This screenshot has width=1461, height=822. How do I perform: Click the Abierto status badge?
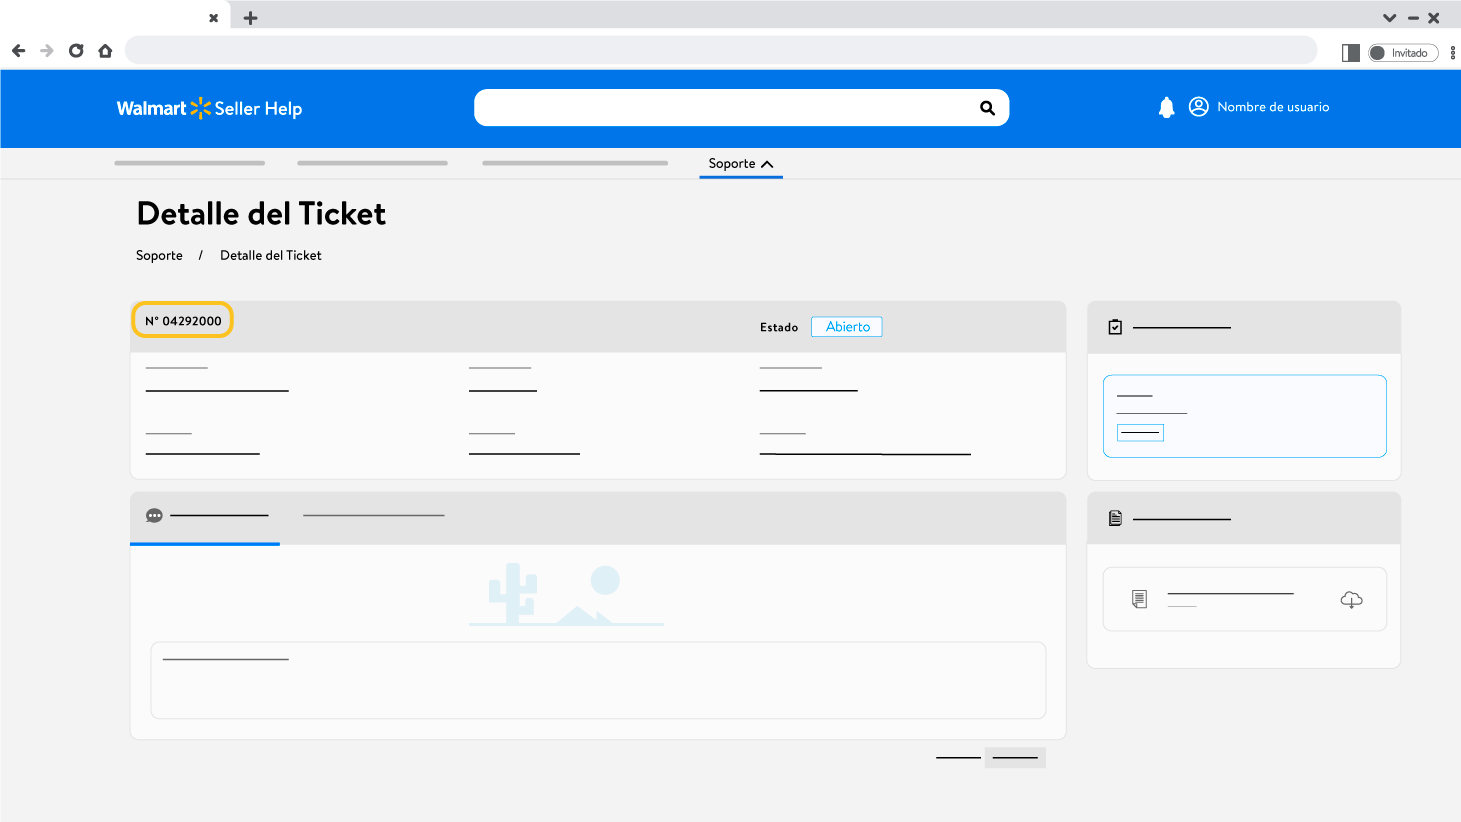[x=847, y=327]
